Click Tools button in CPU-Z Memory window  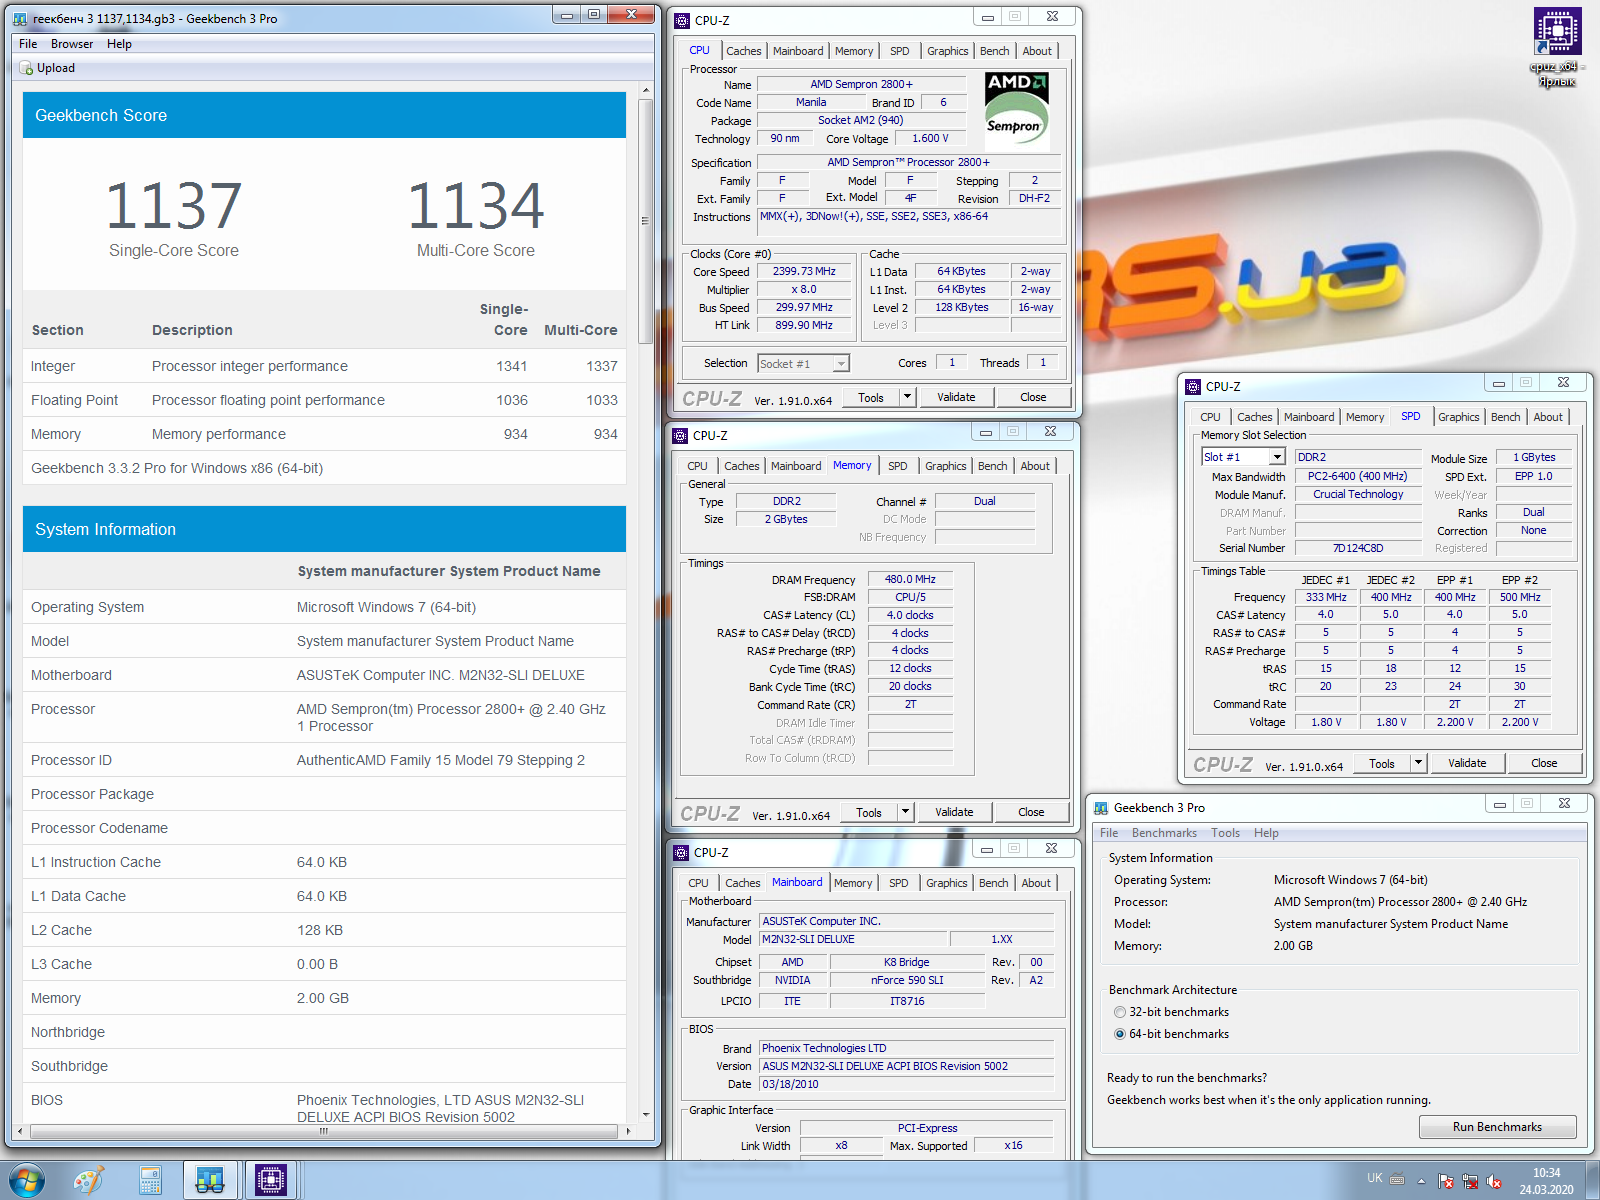pos(869,812)
